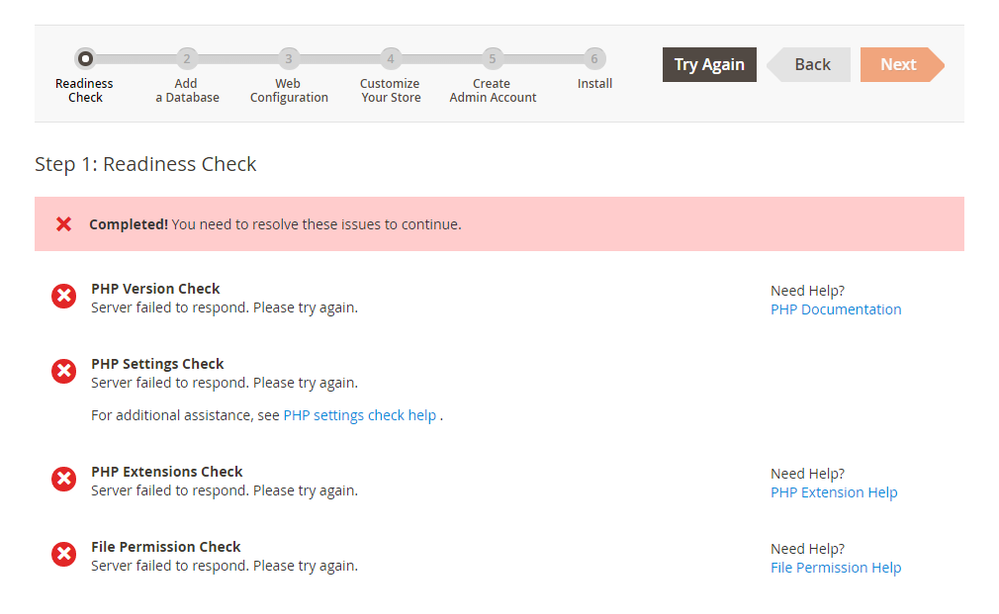Viewport: 999px width, 614px height.
Task: Jump to step 4 Customize Your Store
Action: point(390,59)
